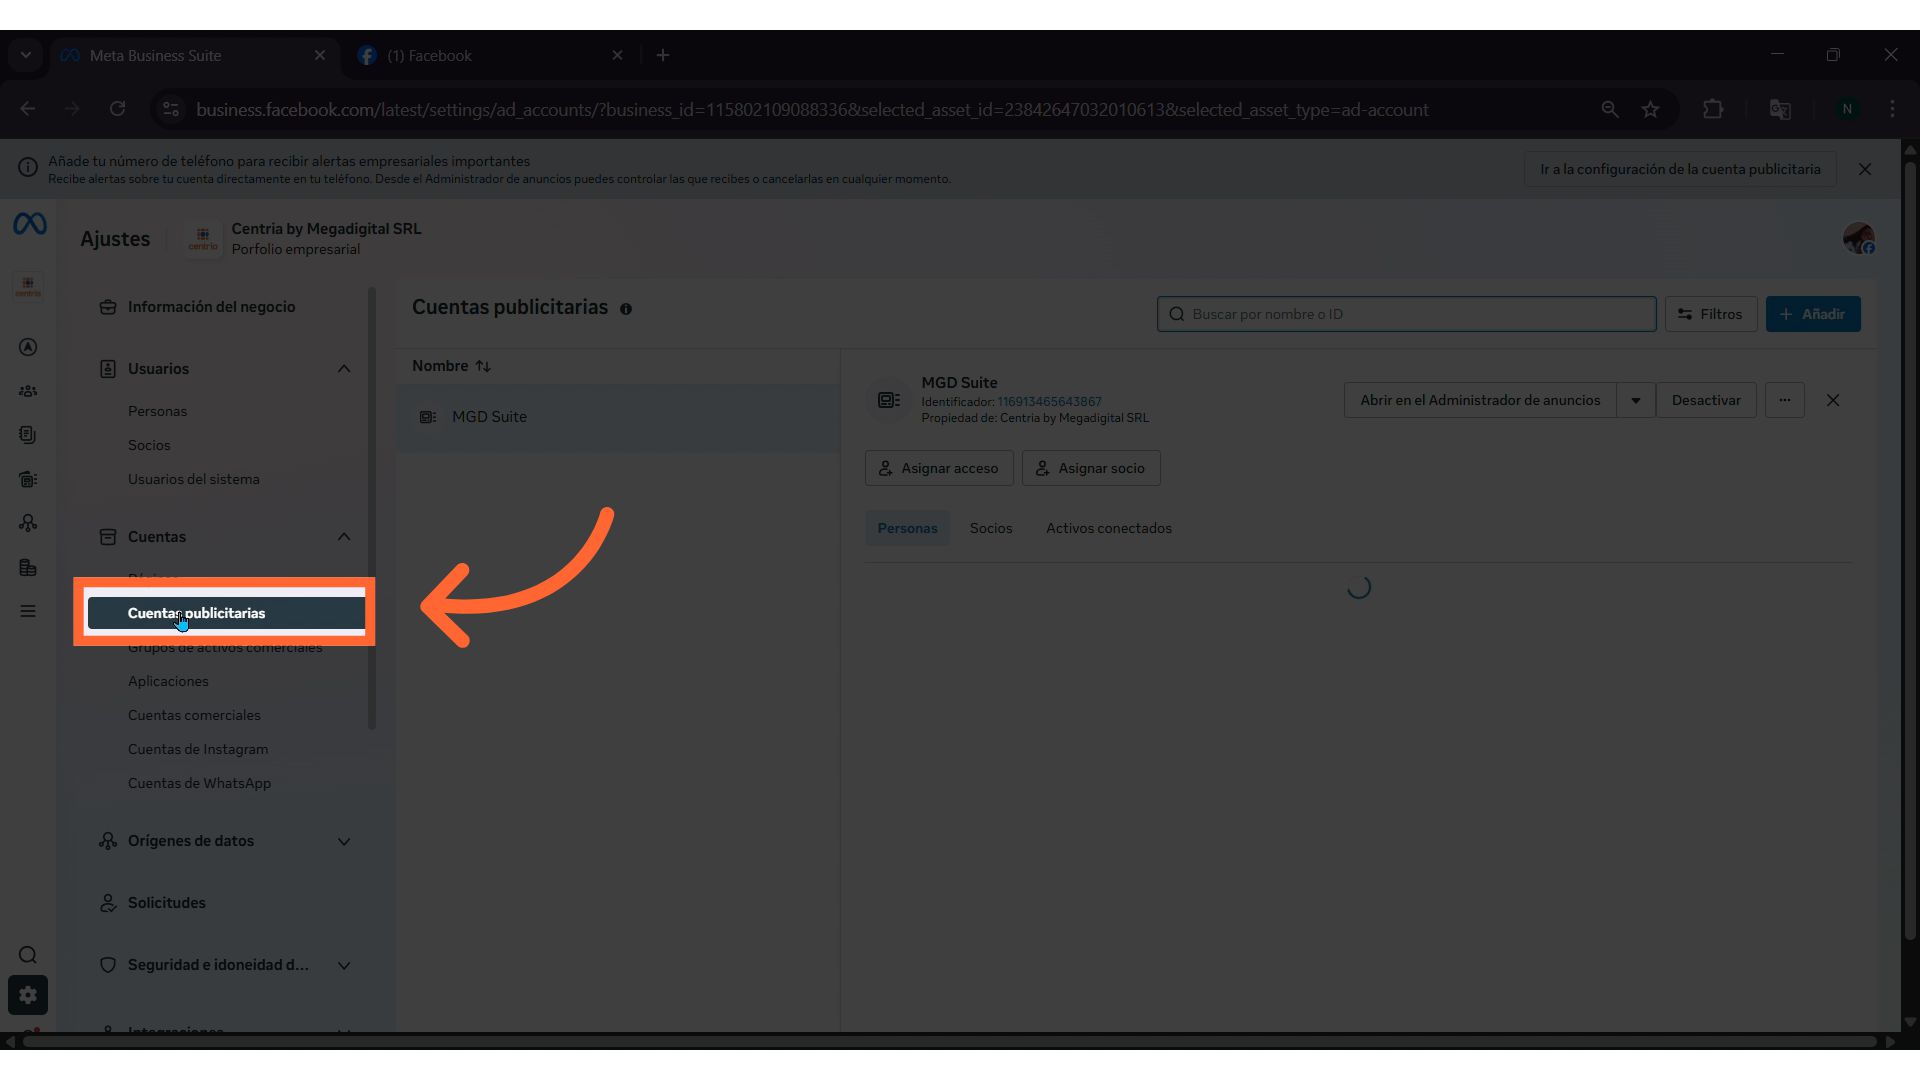Click the page vertical scrollbar
Viewport: 1920px width, 1080px height.
point(1910,550)
